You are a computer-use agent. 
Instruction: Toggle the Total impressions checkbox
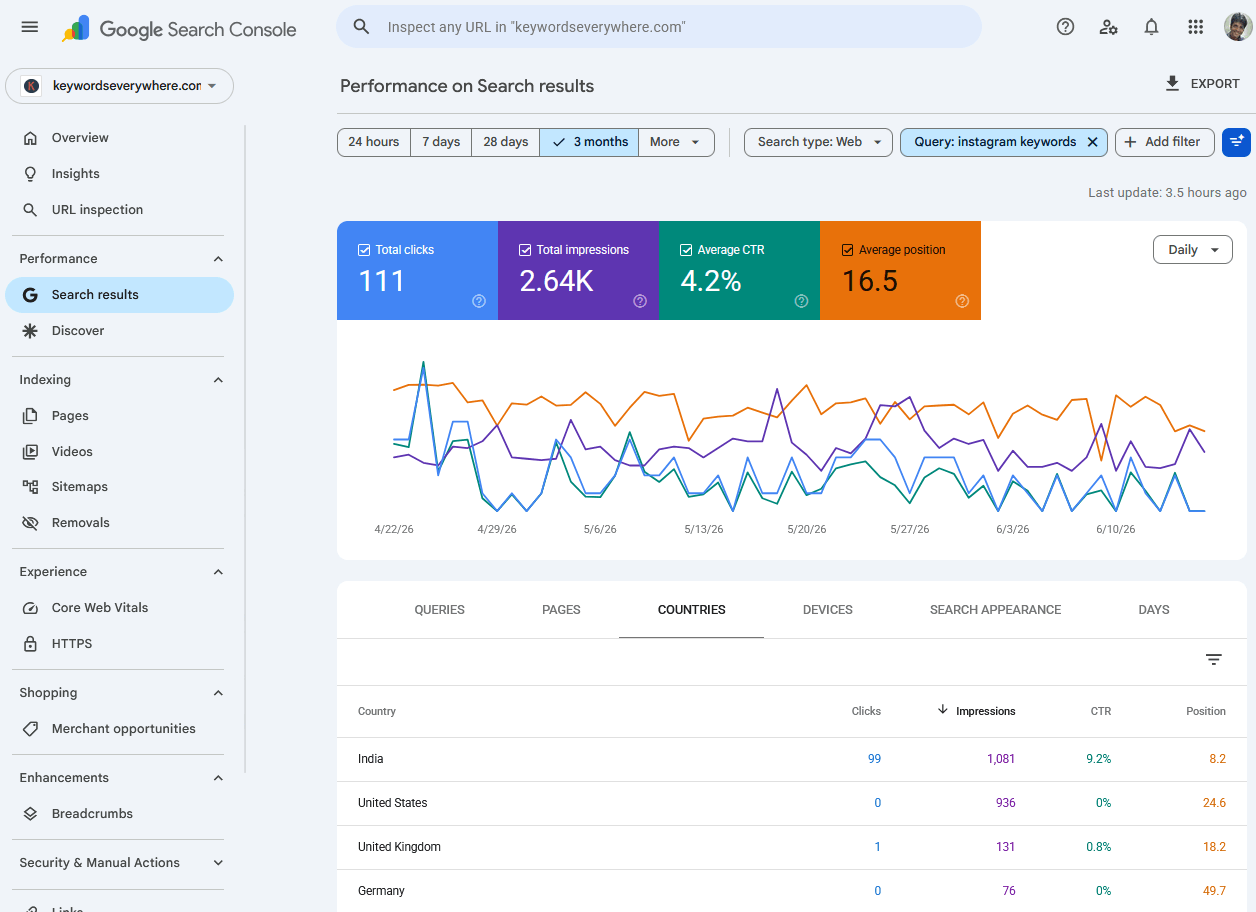525,250
